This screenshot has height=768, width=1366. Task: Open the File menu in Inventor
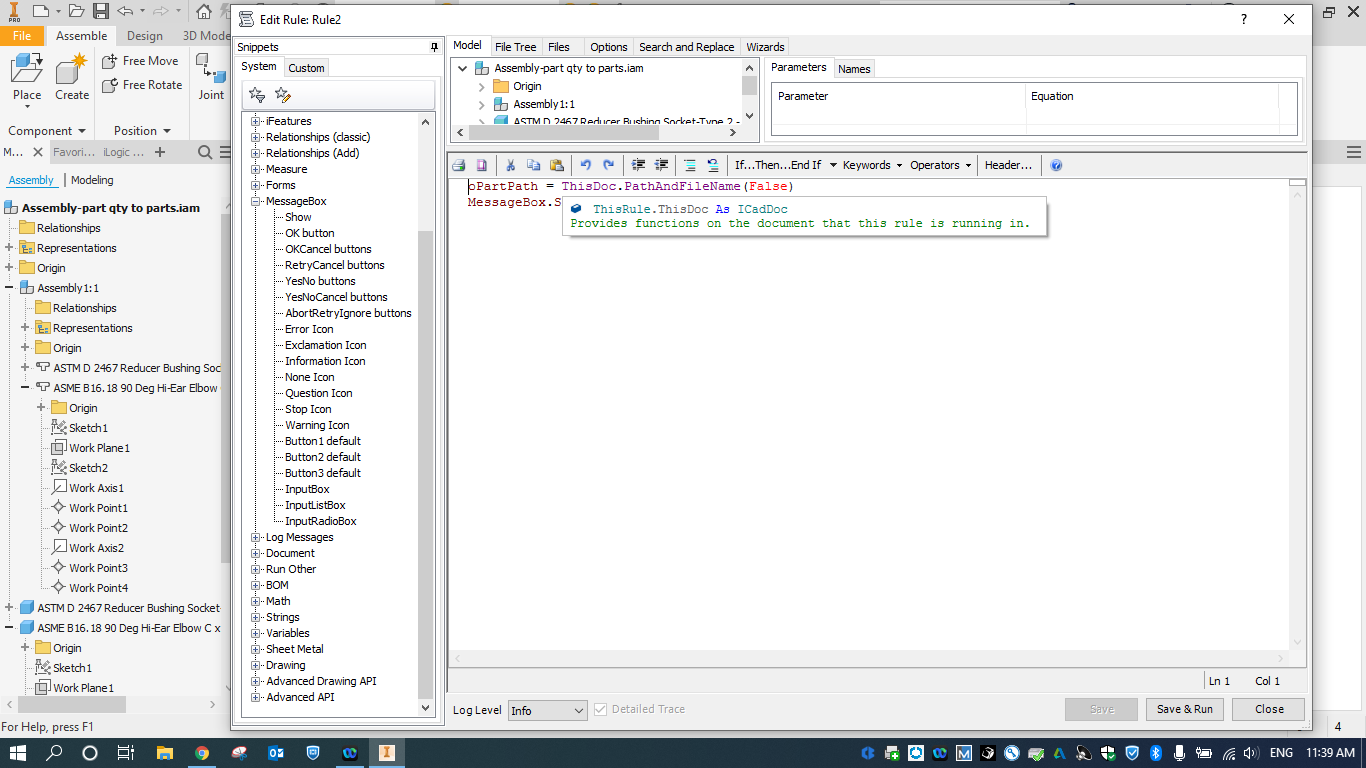click(22, 36)
